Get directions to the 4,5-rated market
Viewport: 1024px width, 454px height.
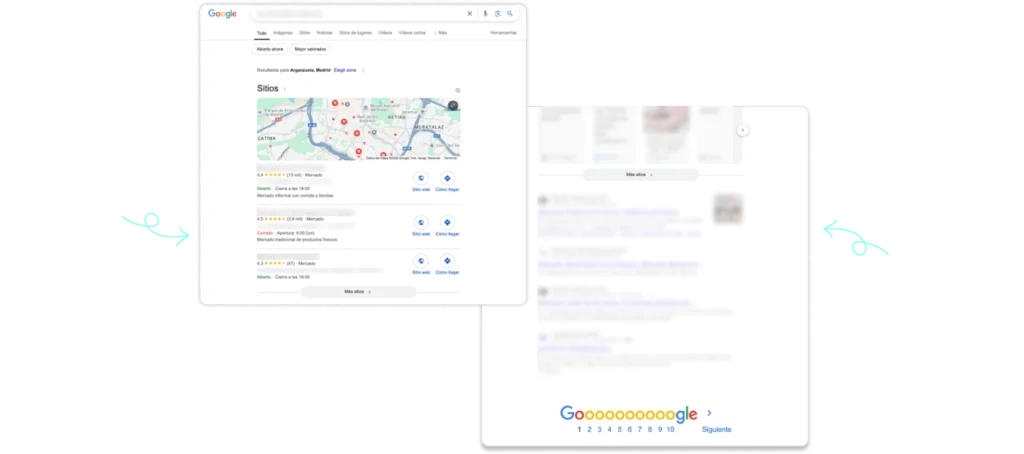[x=447, y=226]
